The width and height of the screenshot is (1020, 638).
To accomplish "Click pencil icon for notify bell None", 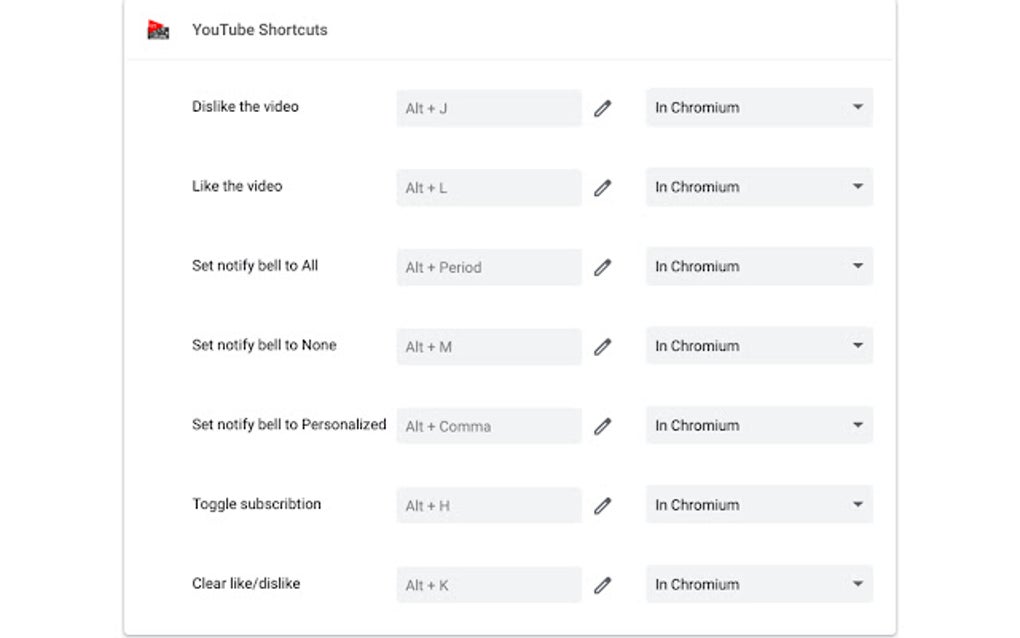I will tap(602, 347).
